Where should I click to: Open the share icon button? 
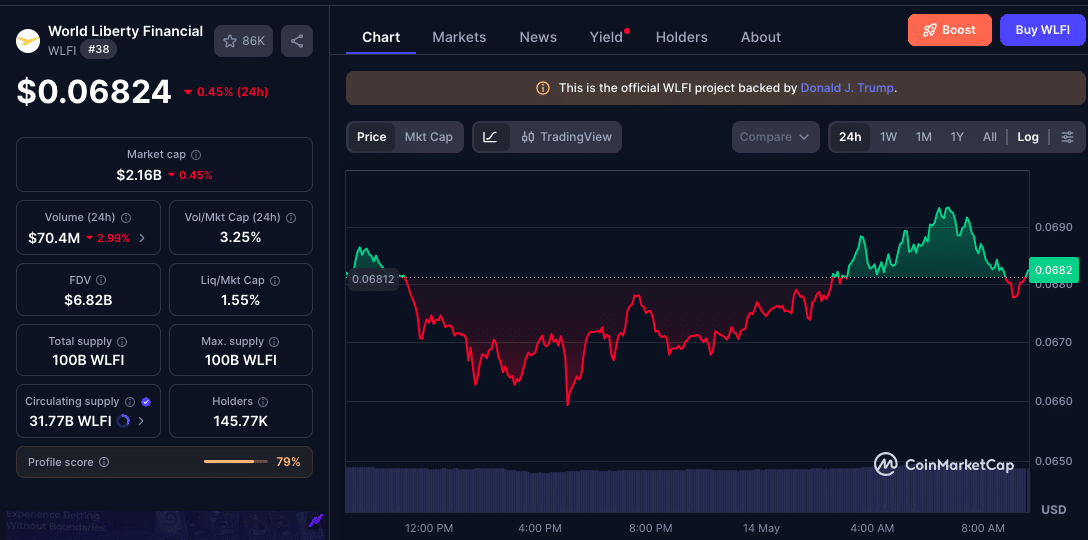pos(297,41)
